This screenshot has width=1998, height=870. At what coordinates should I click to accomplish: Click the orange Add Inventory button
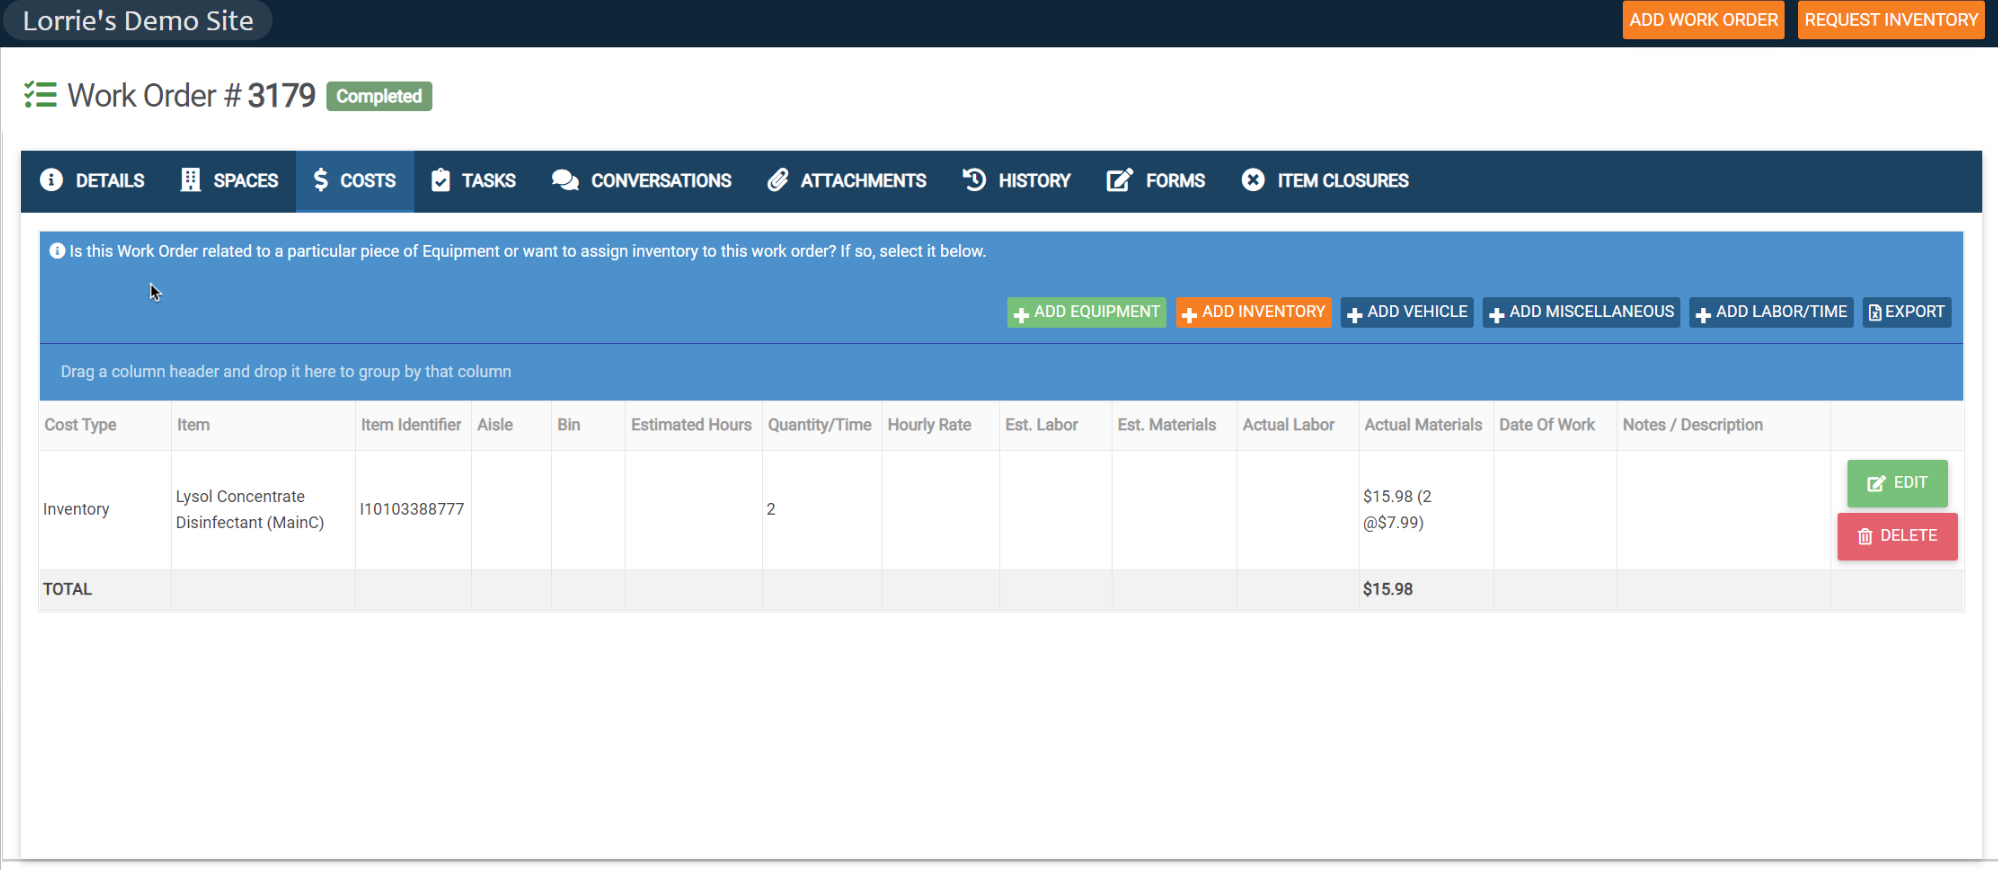(1253, 312)
